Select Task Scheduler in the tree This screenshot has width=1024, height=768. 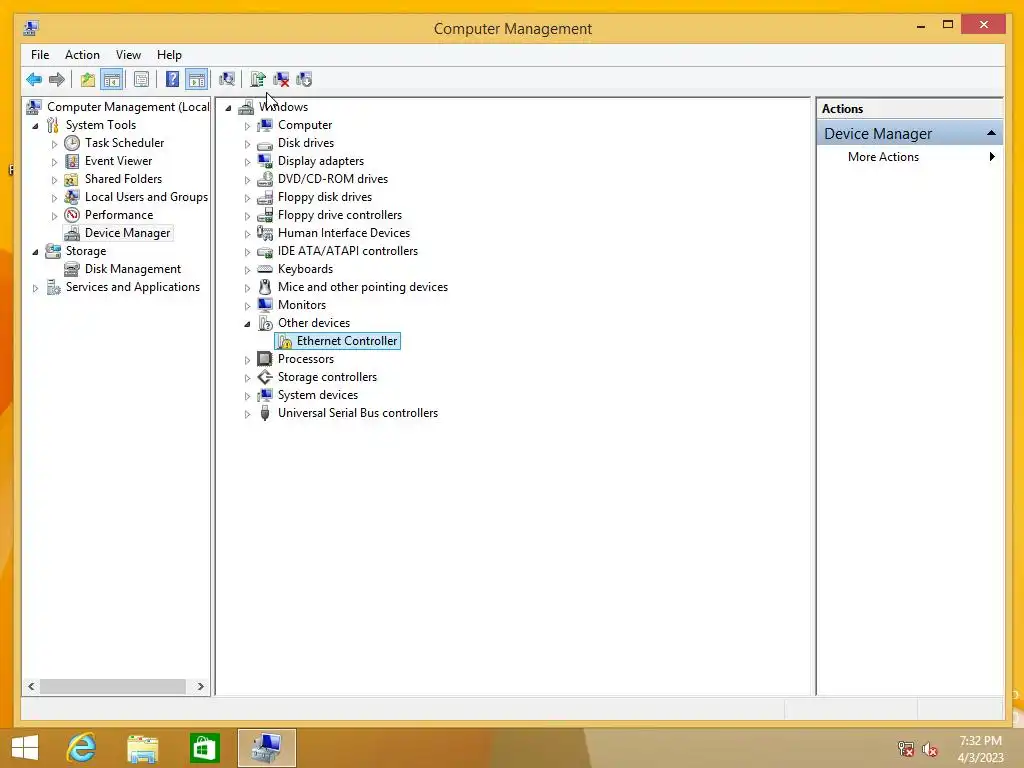124,142
